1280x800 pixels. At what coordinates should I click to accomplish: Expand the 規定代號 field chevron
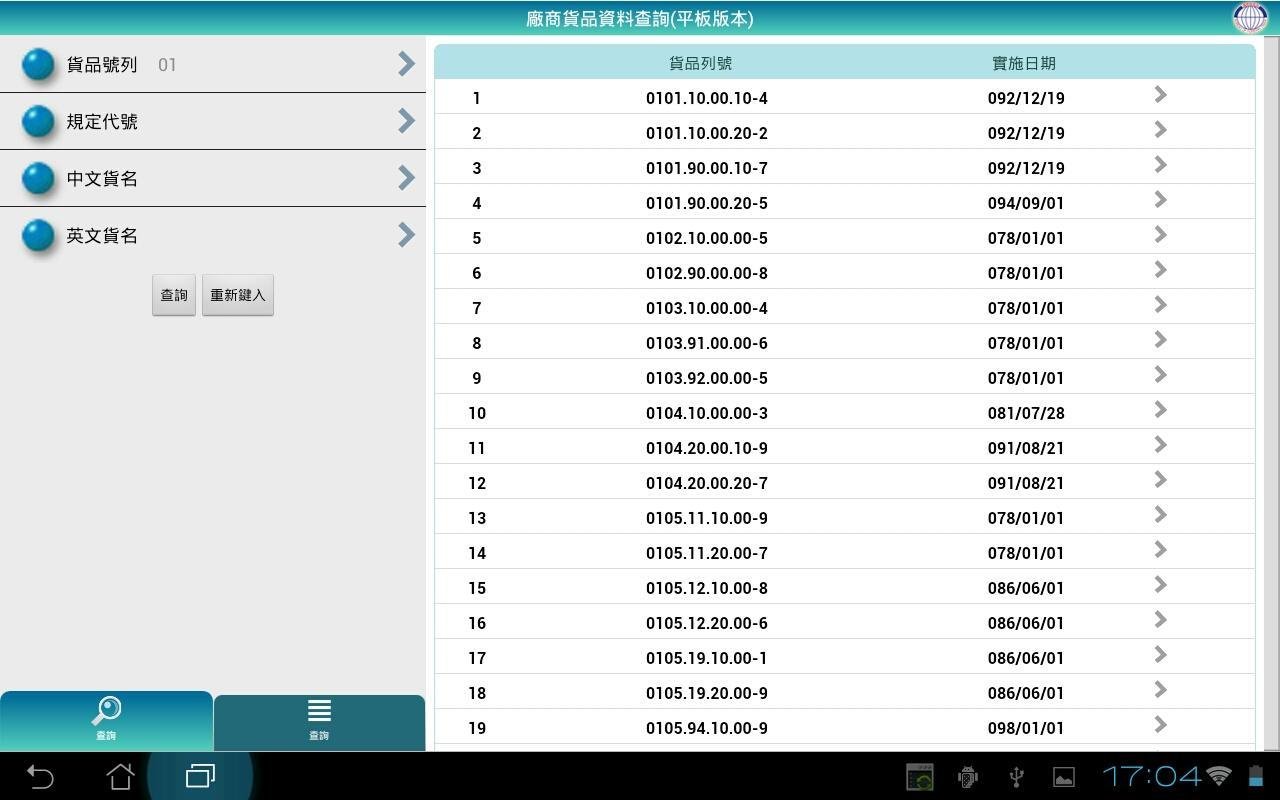click(x=406, y=121)
